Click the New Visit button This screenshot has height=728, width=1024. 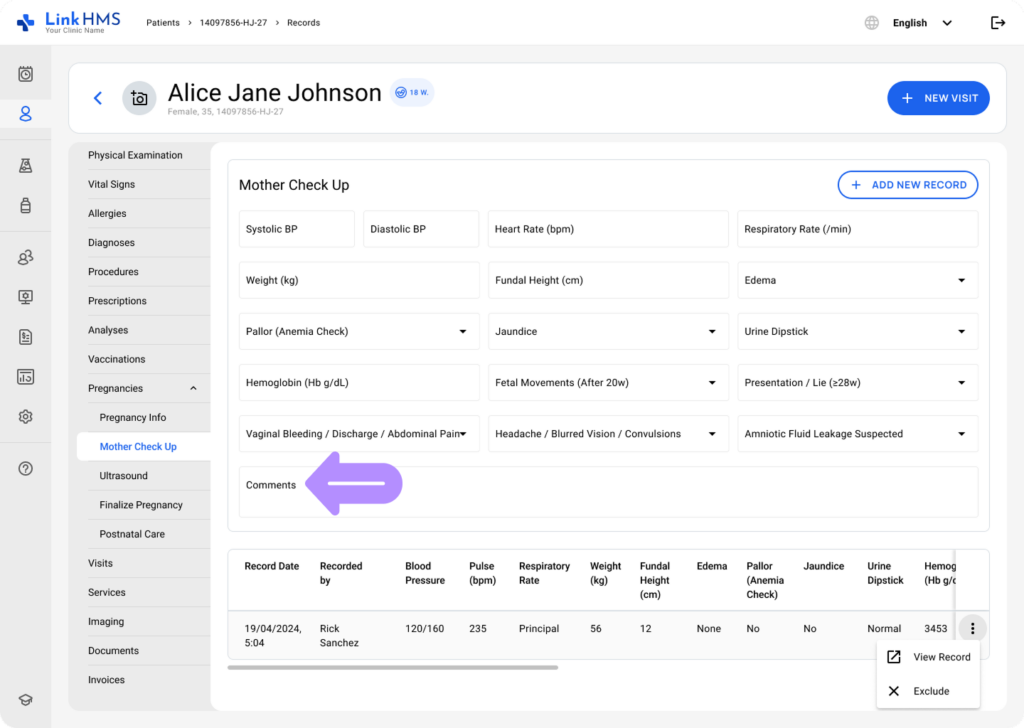(x=938, y=98)
